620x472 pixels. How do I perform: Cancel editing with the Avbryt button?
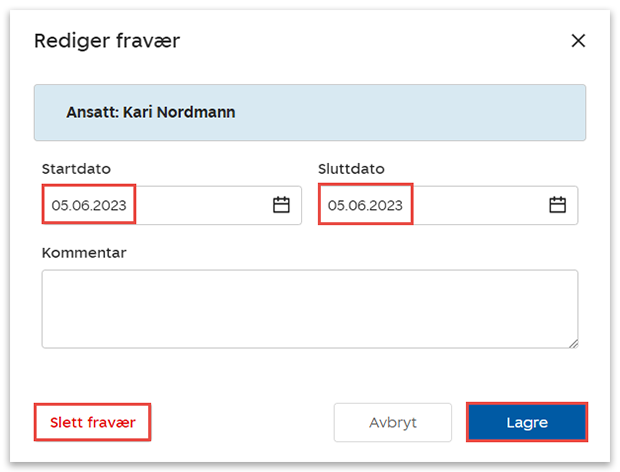[393, 422]
